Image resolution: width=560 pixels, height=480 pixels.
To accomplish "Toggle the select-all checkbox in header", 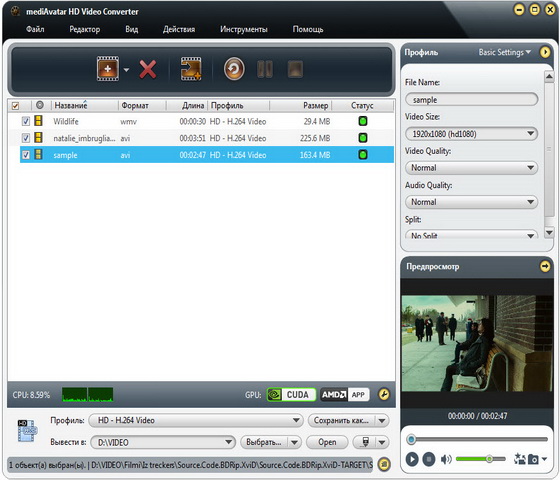I will 15,106.
